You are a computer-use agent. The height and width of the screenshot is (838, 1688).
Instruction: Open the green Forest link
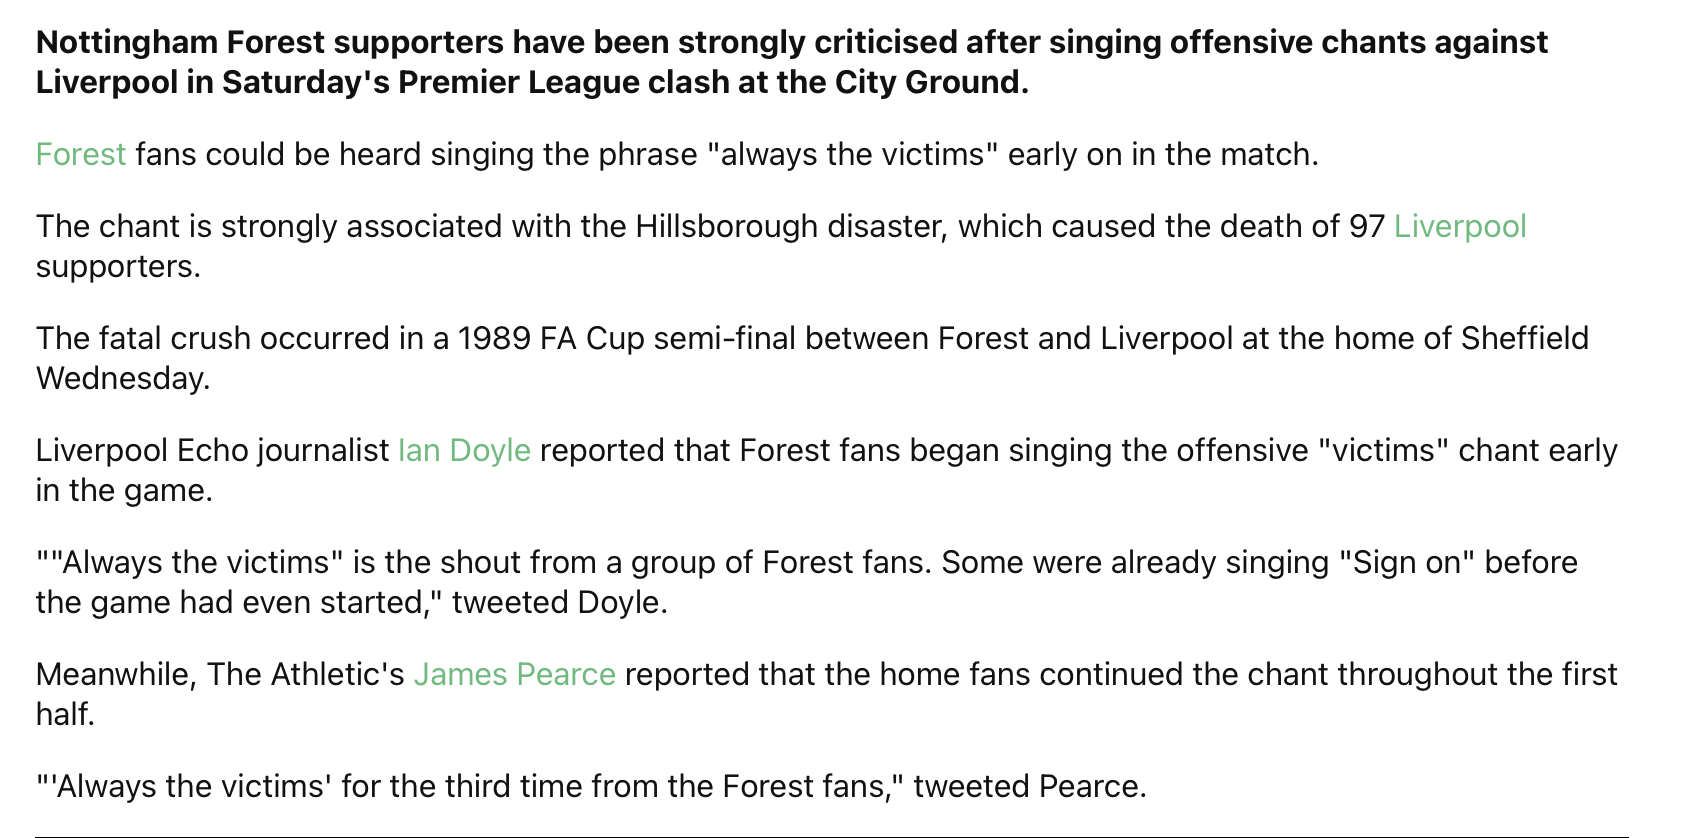[81, 154]
